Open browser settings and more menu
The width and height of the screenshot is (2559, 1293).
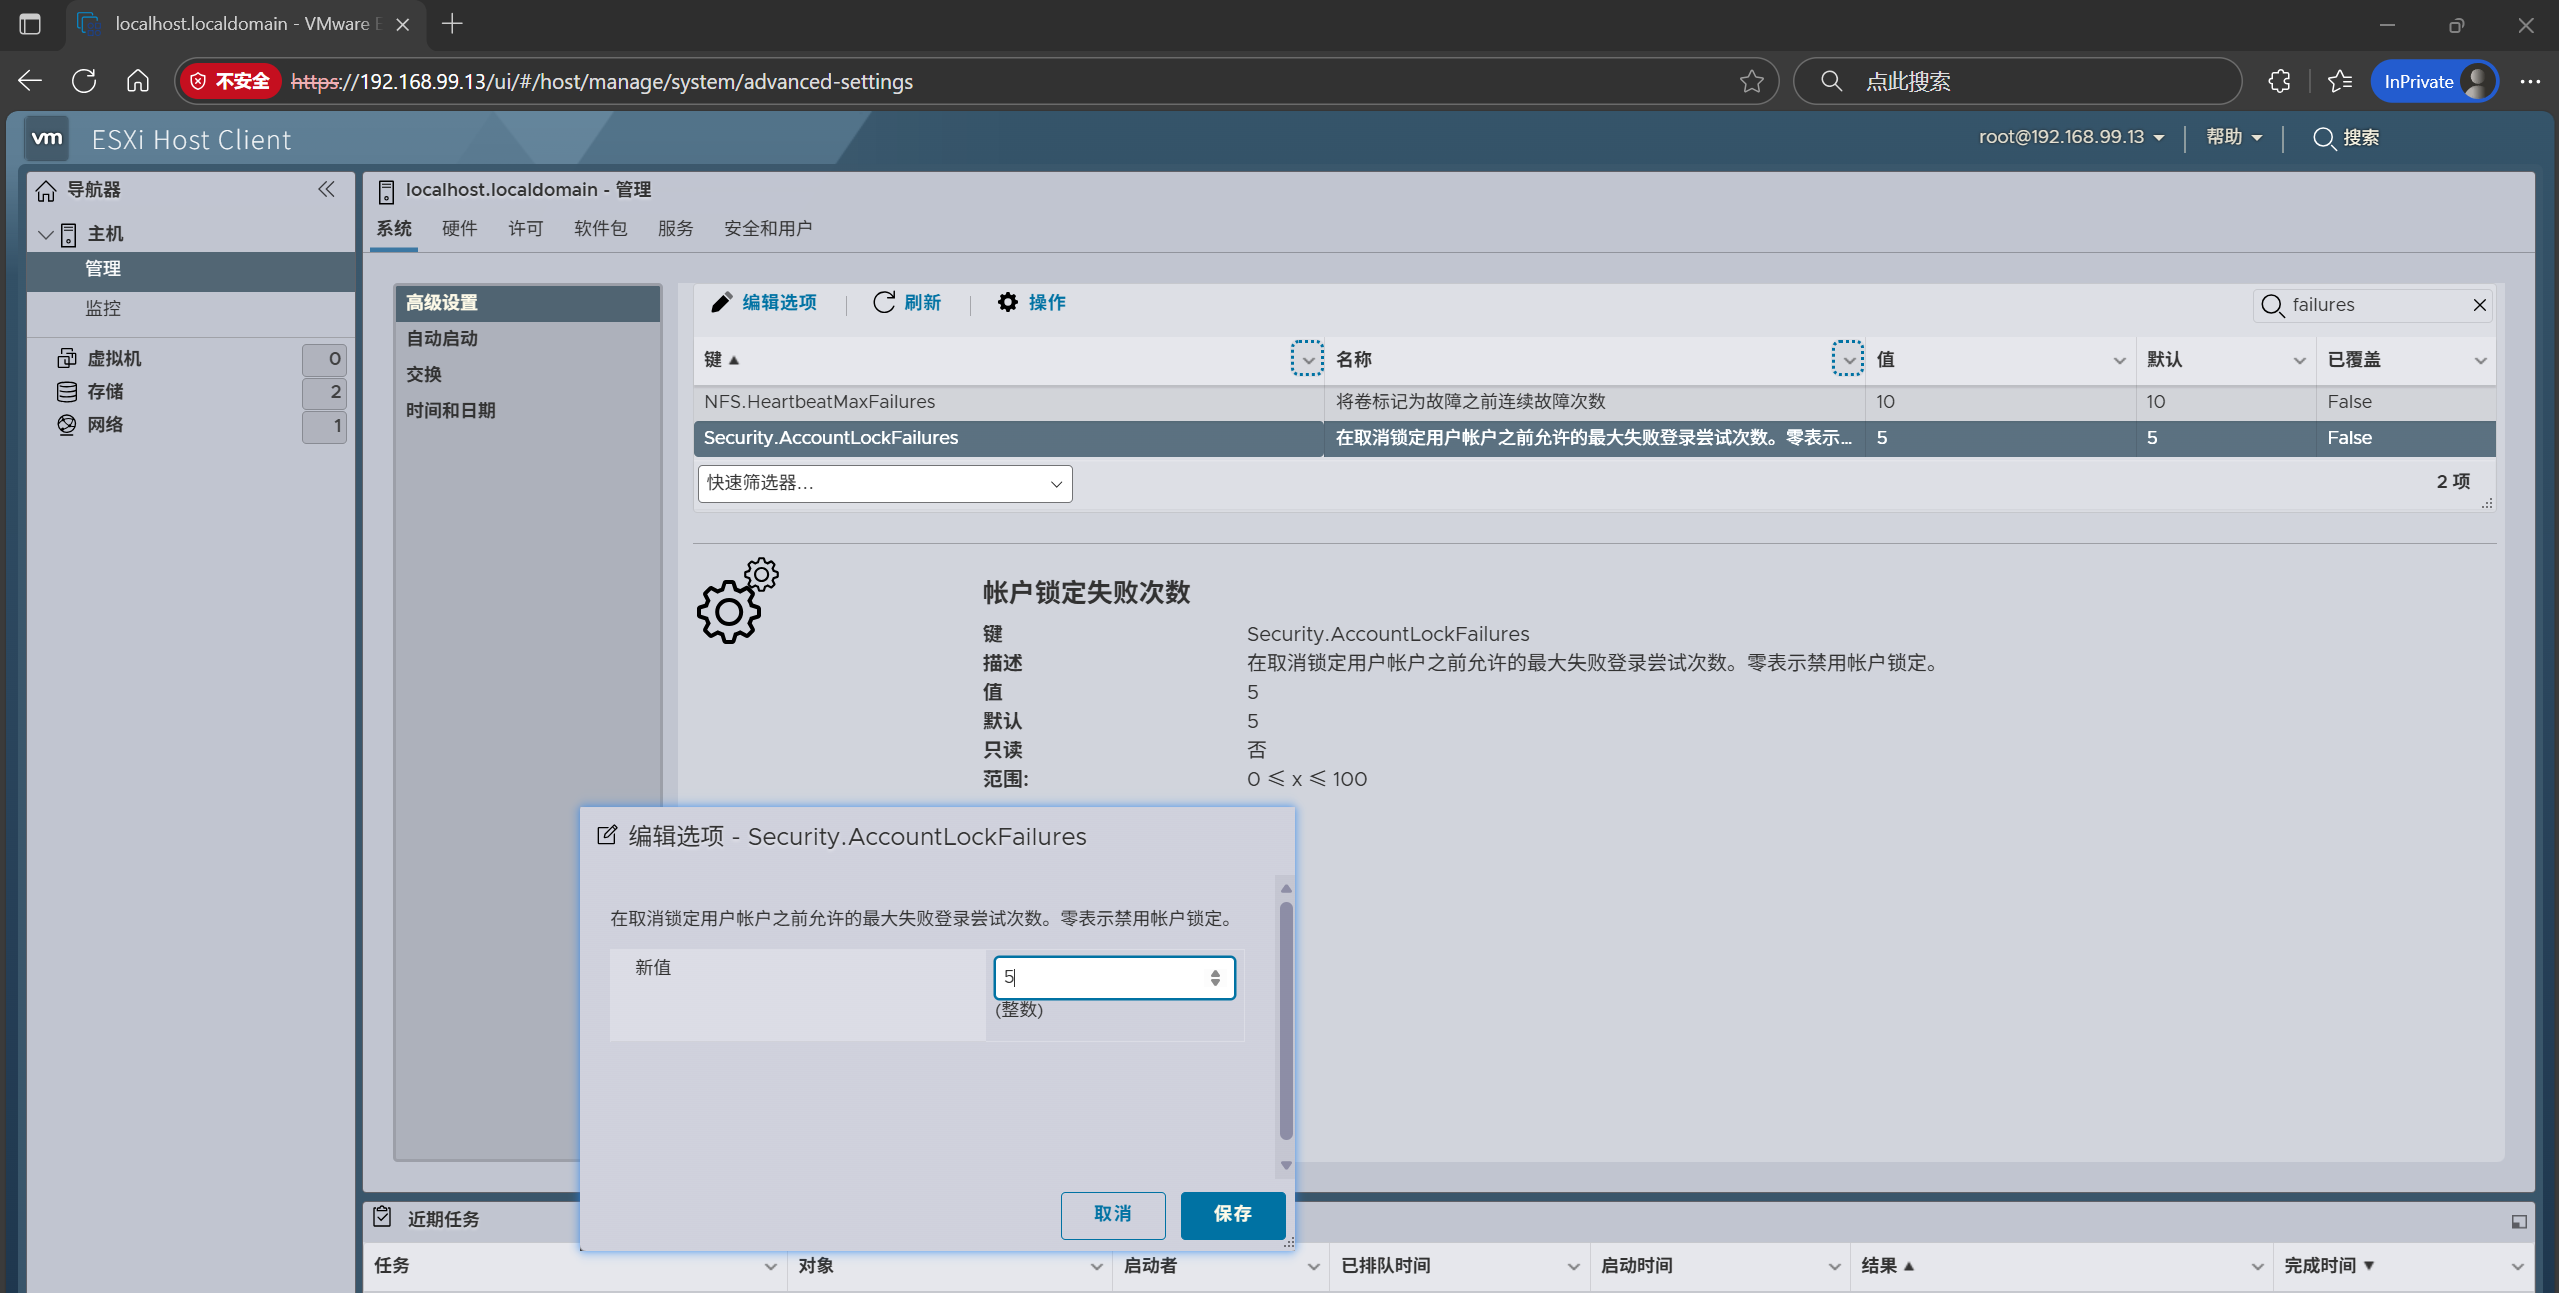coord(2530,81)
